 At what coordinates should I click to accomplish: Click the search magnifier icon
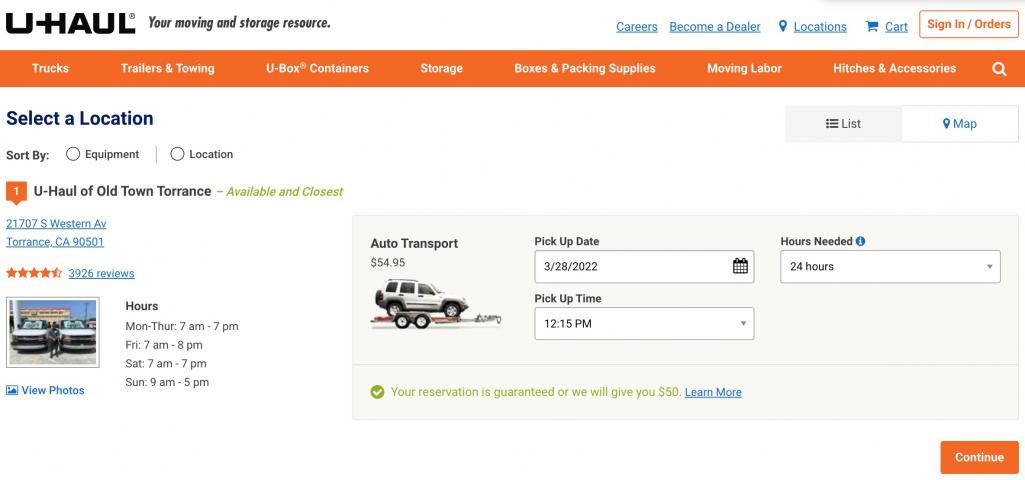[x=999, y=69]
